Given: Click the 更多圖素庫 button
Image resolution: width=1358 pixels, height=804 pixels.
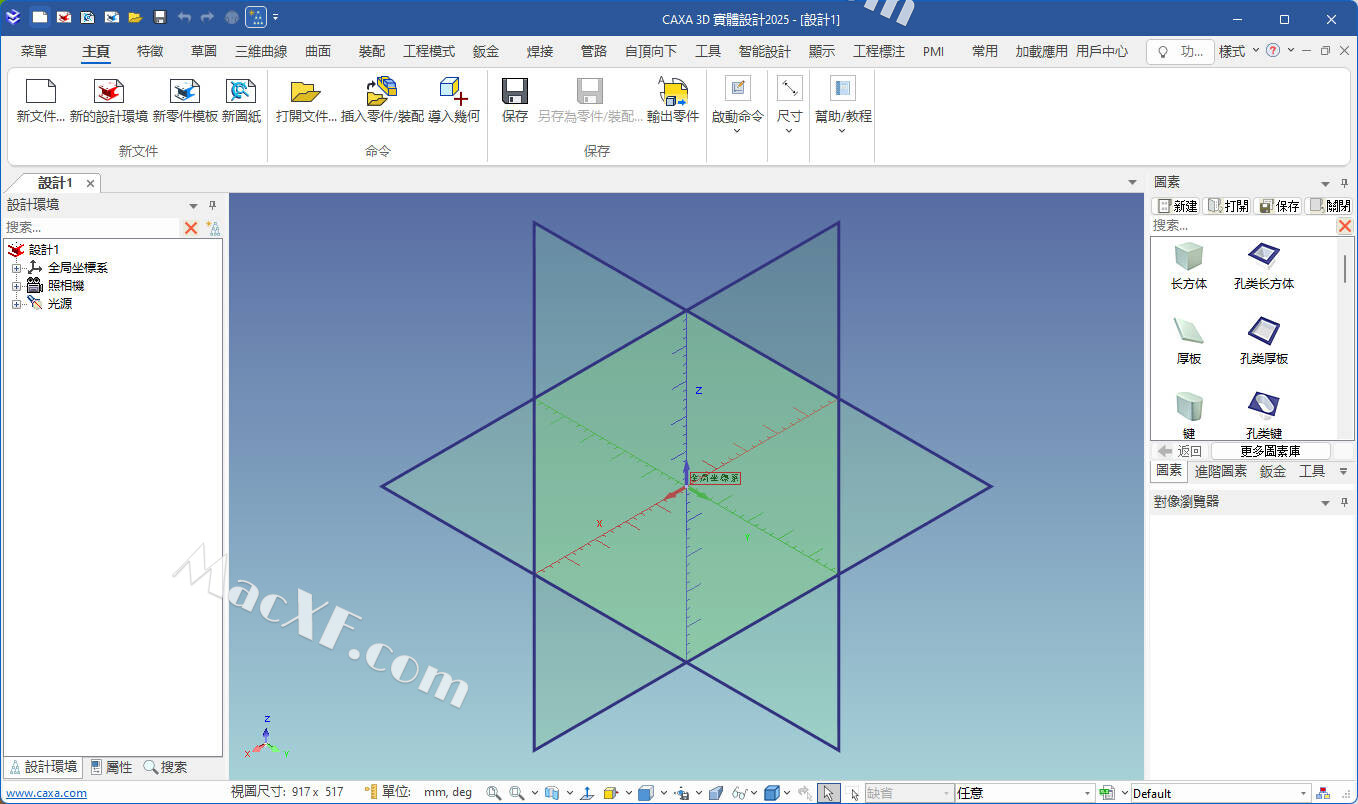Looking at the screenshot, I should 1270,451.
